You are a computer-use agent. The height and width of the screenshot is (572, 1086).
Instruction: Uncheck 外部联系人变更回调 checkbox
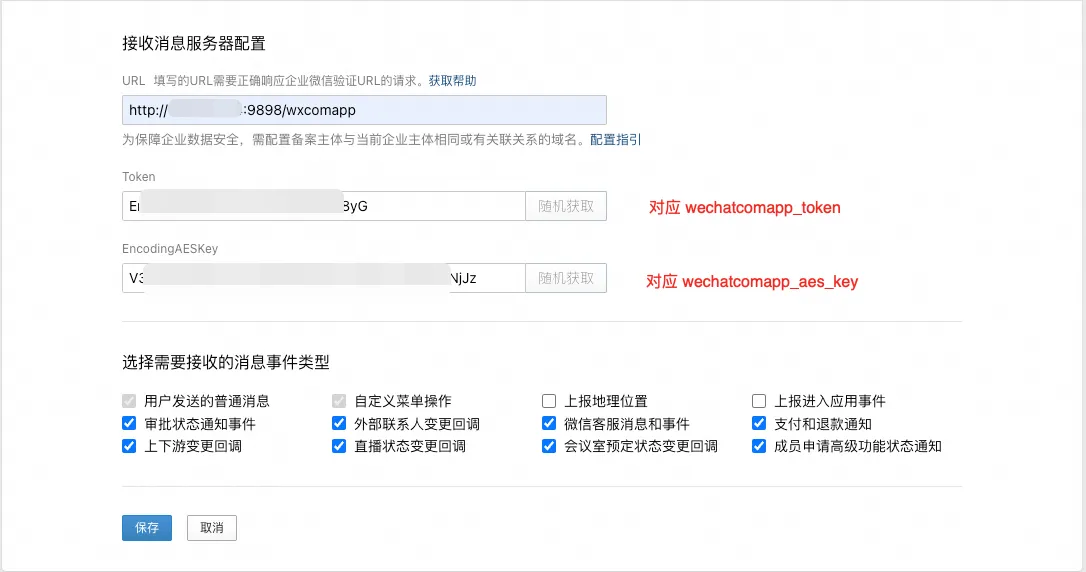(339, 423)
